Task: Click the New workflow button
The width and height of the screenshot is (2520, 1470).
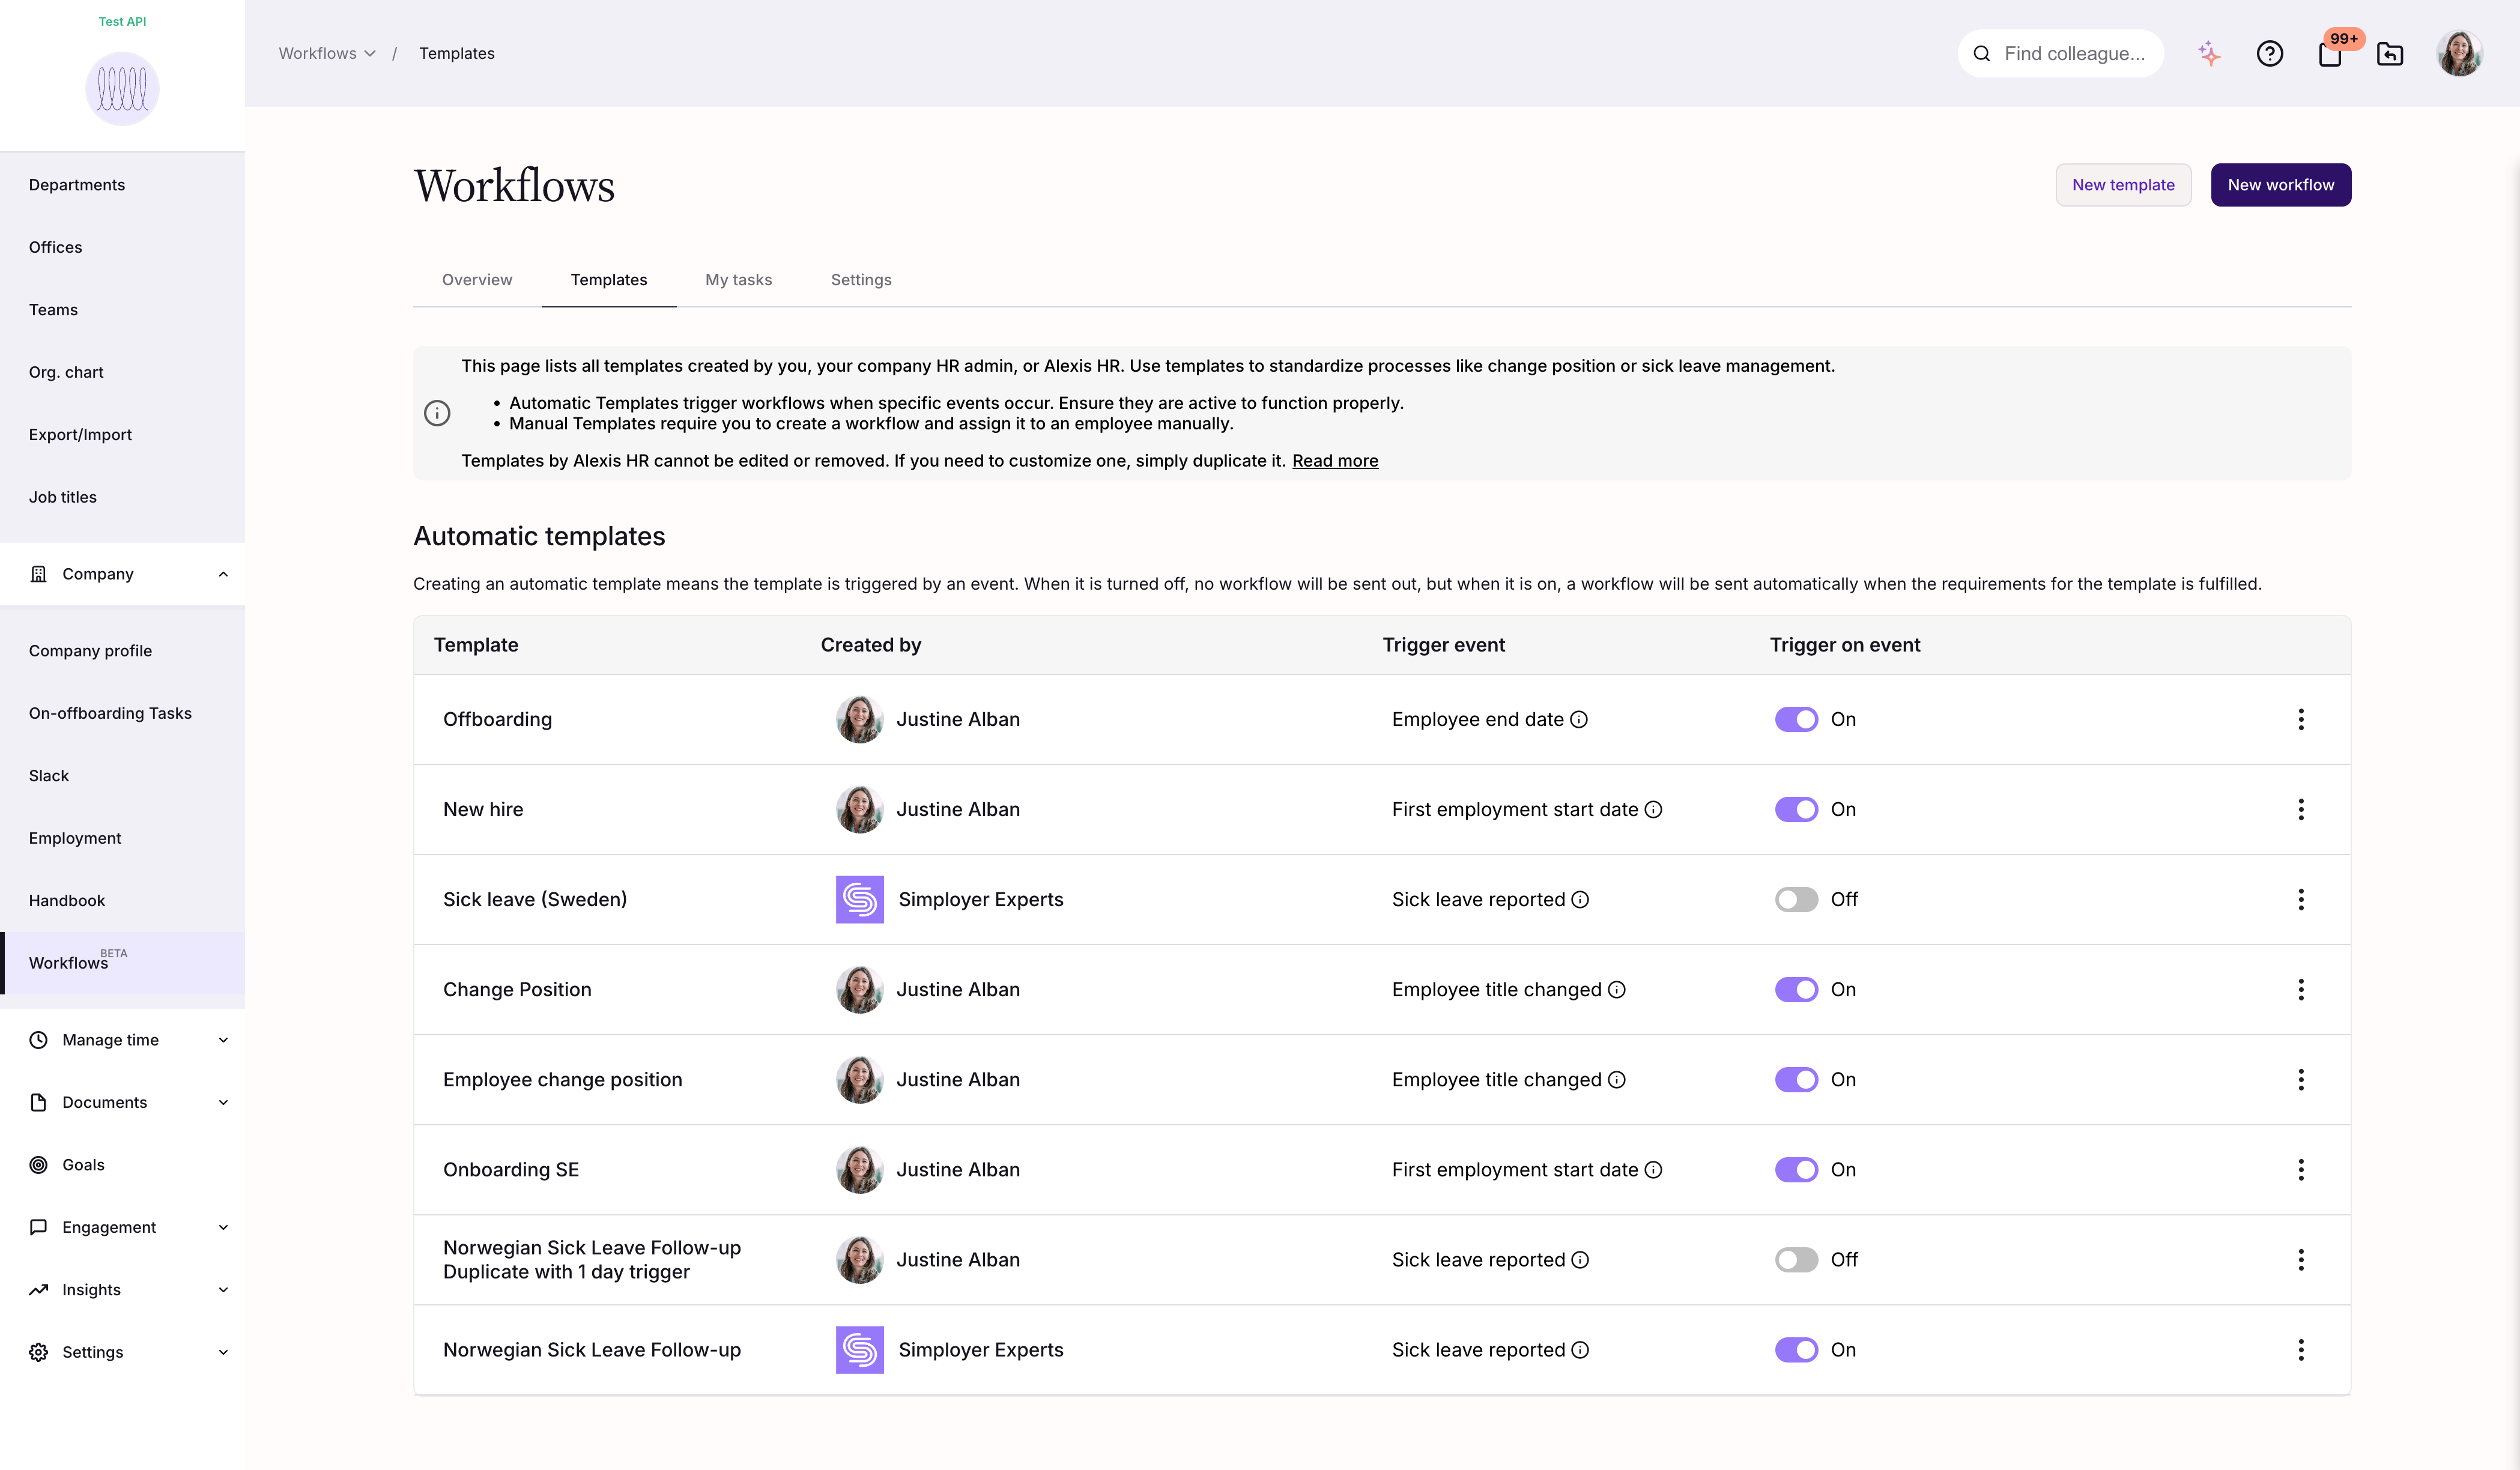Action: point(2280,184)
